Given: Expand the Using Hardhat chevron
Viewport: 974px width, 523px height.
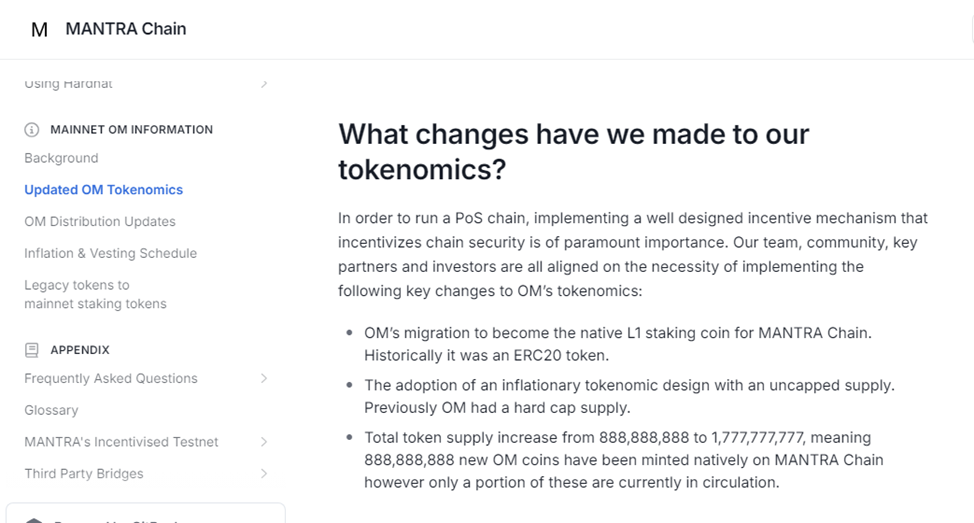Looking at the screenshot, I should 264,83.
